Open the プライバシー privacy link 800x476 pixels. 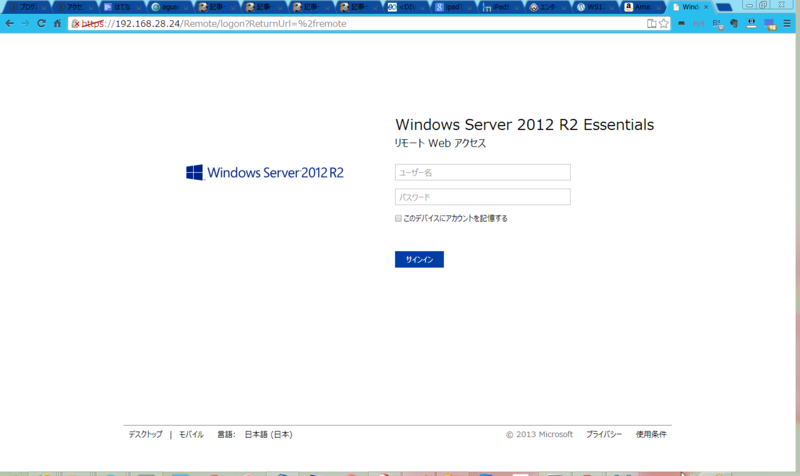tap(604, 435)
